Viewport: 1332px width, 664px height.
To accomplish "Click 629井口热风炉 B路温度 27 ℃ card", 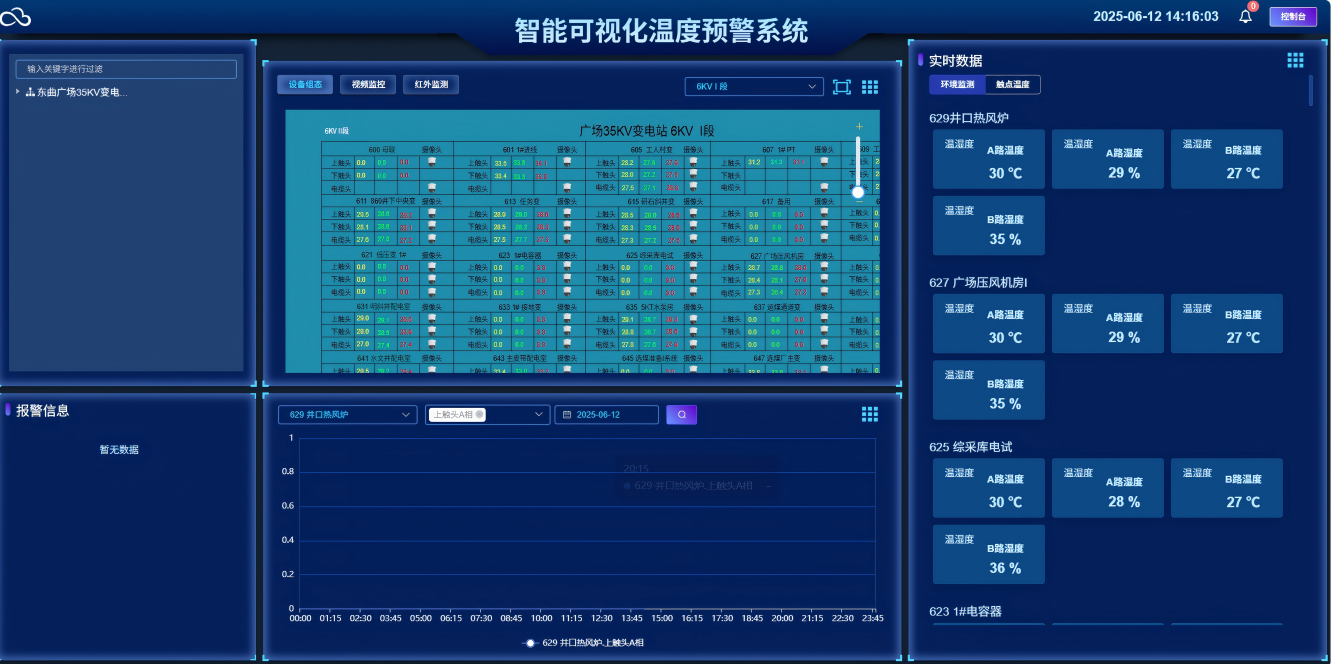I will pos(1227,159).
